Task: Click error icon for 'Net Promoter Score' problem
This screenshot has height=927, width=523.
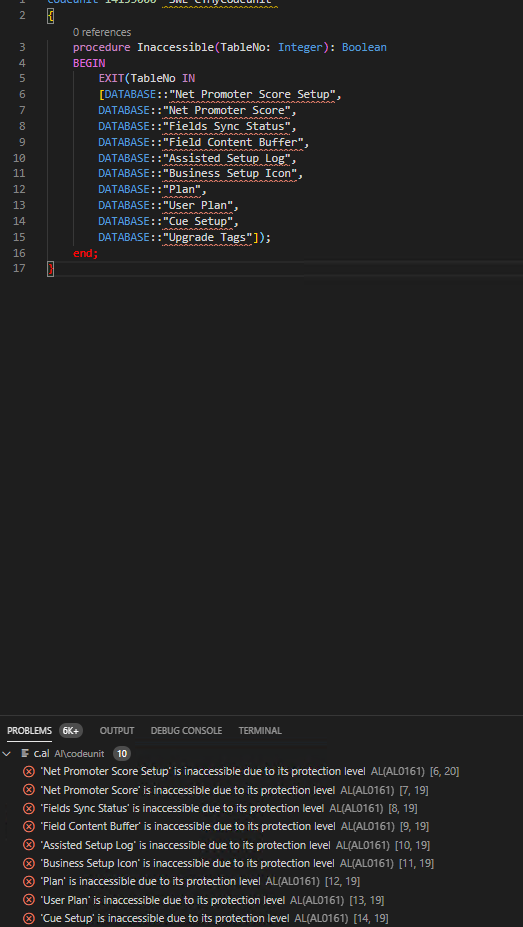Action: pyautogui.click(x=28, y=790)
